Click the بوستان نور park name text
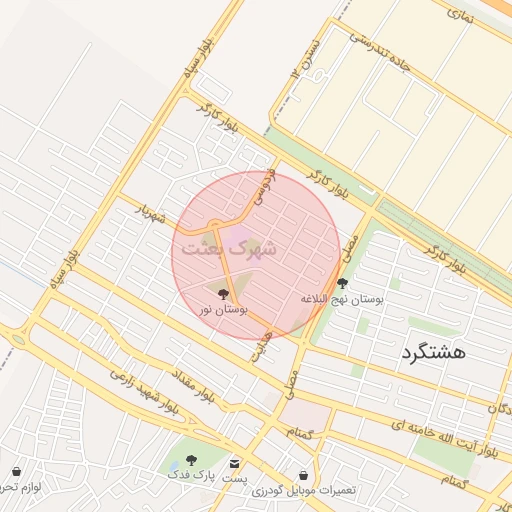 [x=224, y=310]
